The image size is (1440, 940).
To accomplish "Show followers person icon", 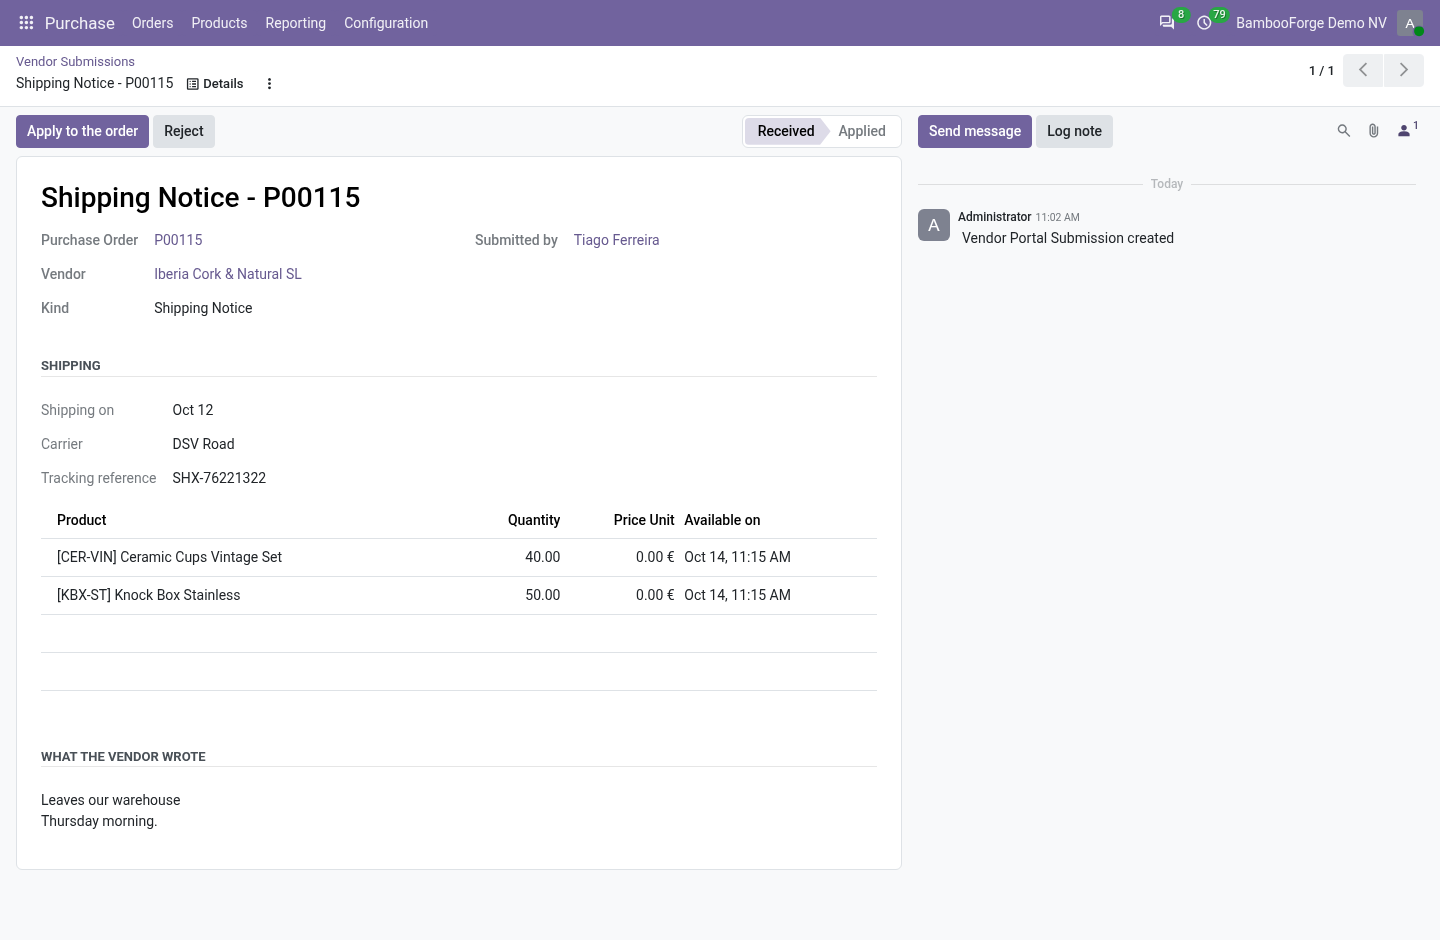I will coord(1406,131).
